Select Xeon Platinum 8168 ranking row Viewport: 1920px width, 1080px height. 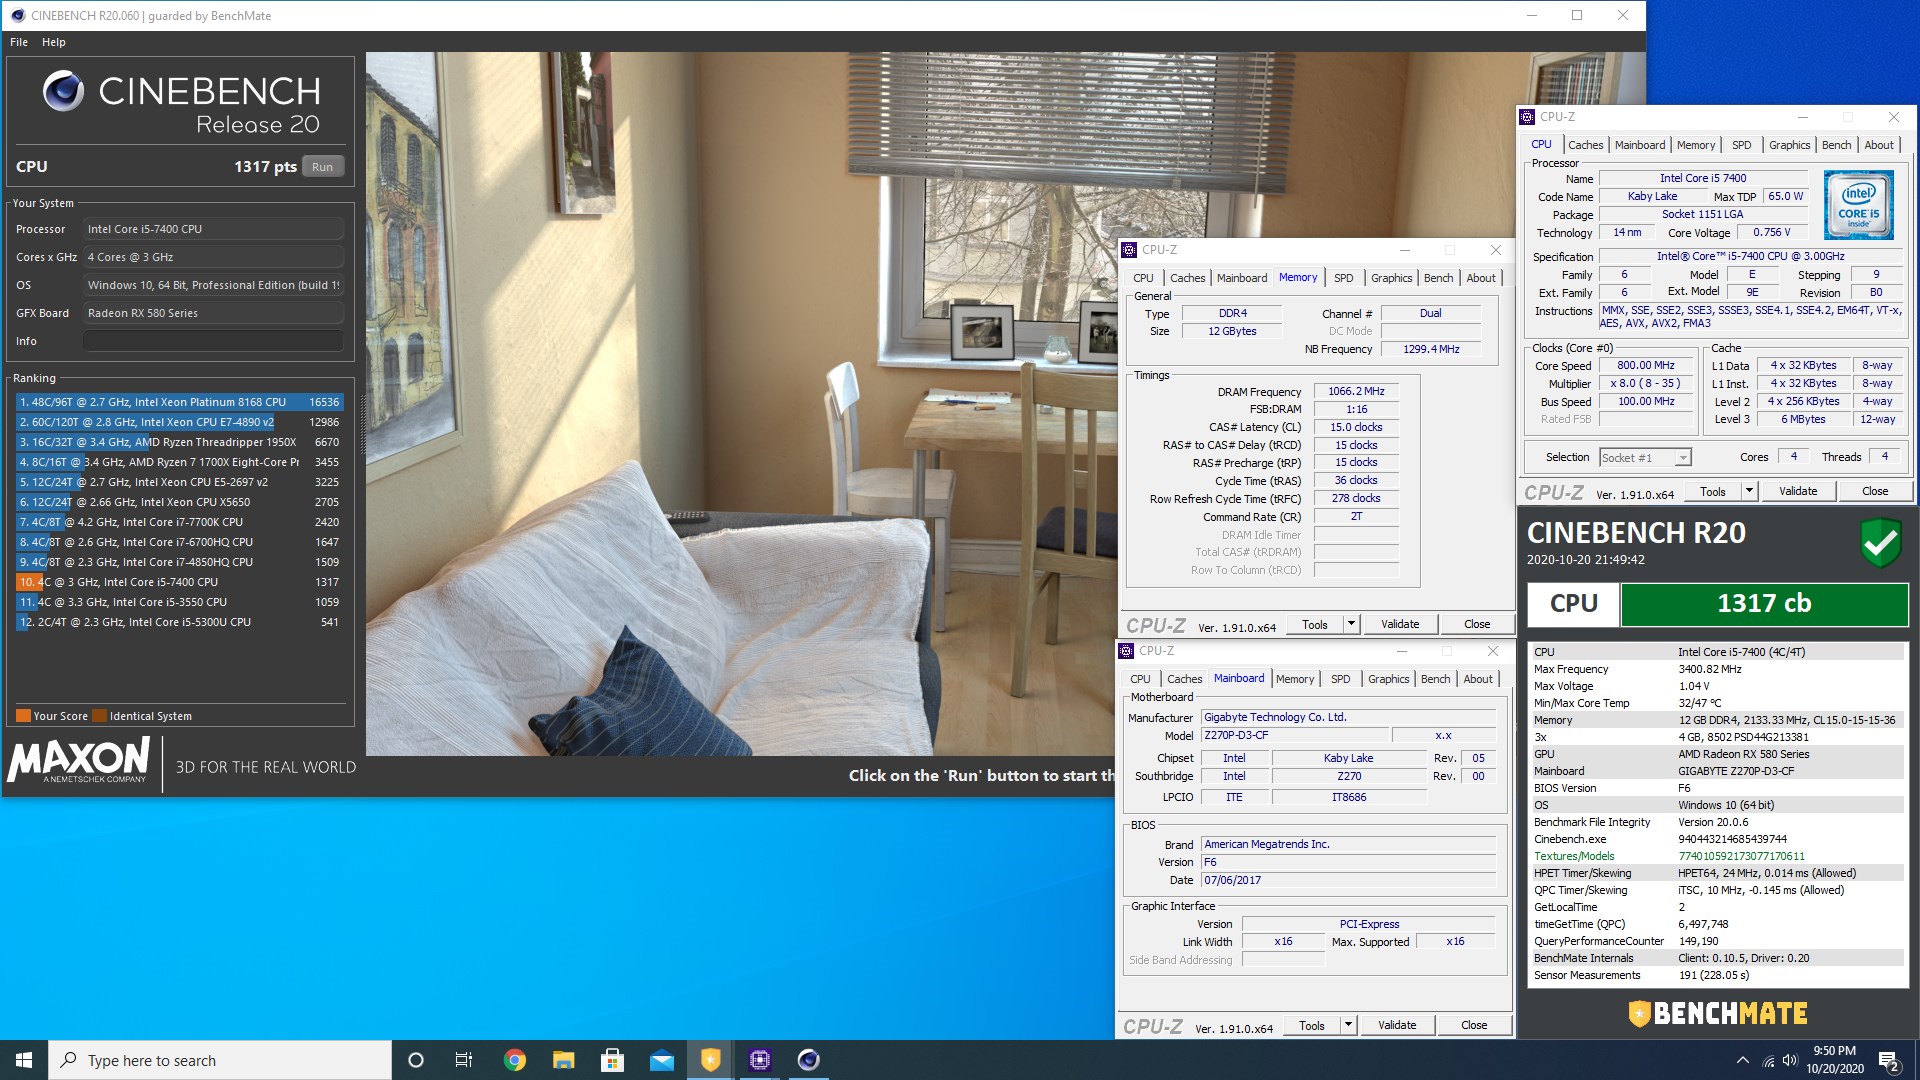coord(180,402)
